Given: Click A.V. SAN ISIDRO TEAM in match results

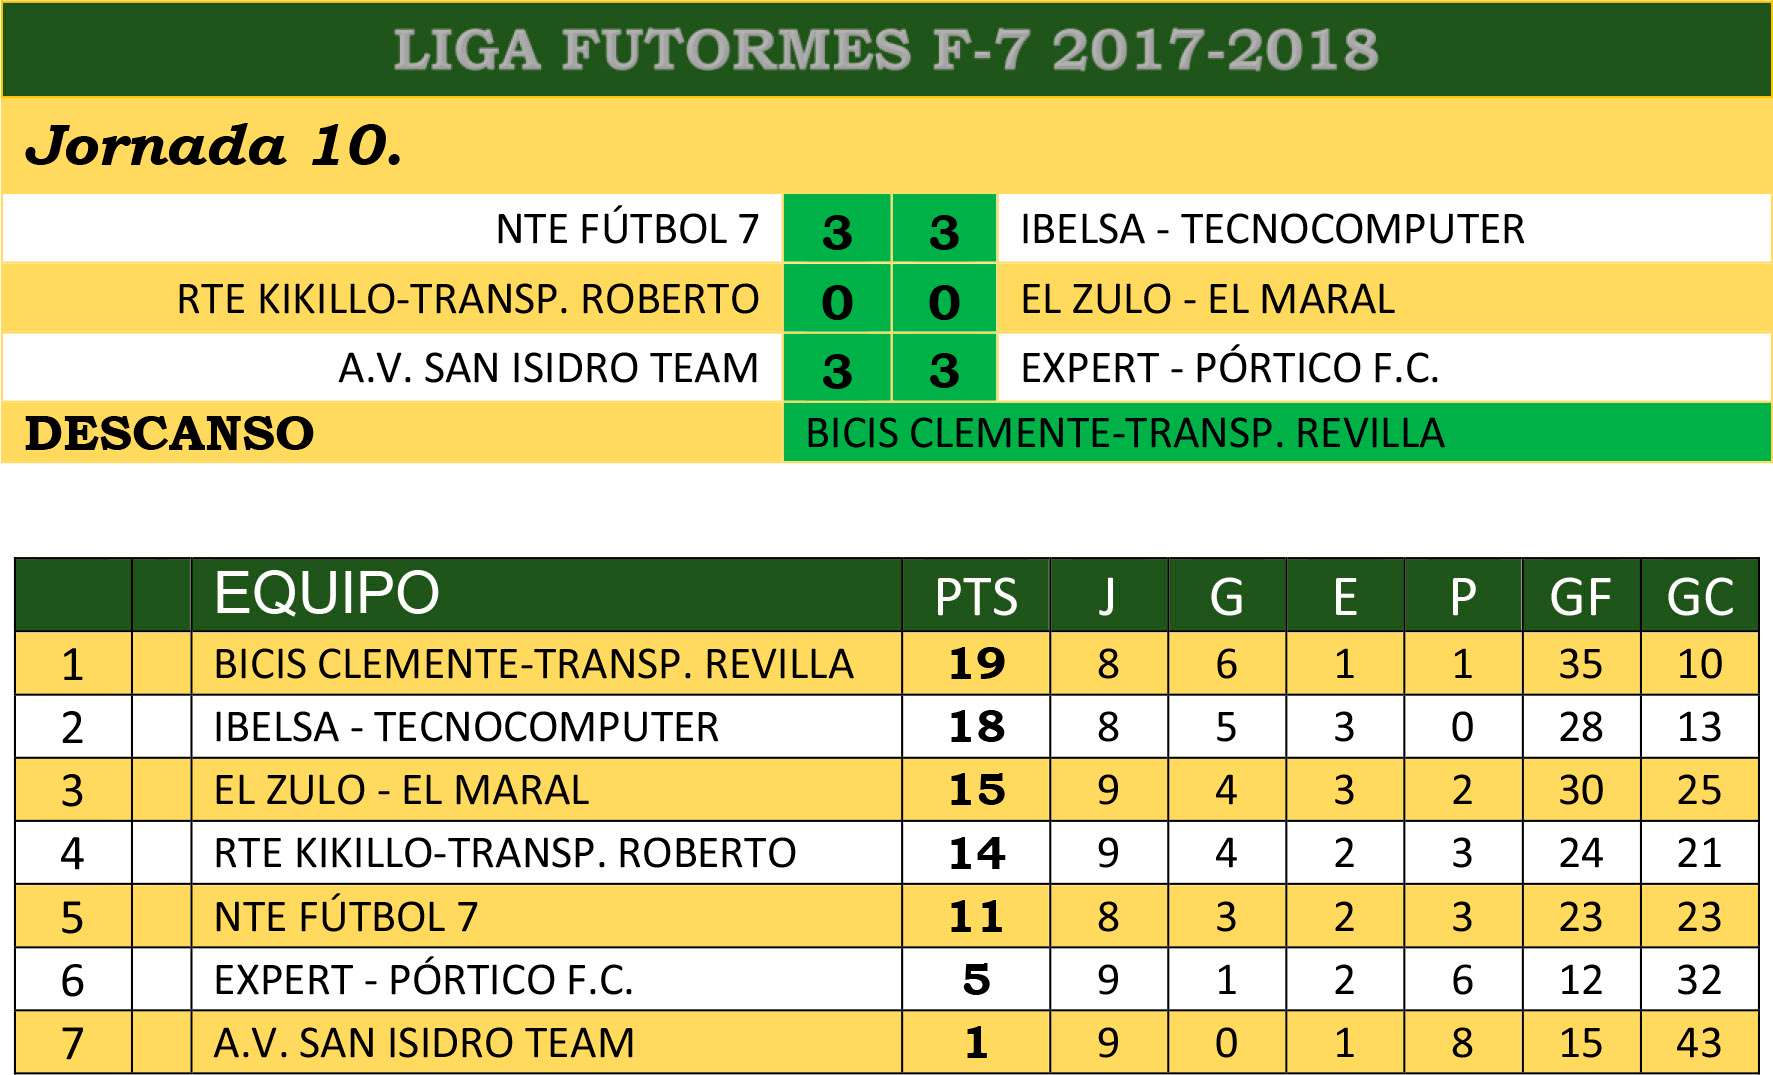Looking at the screenshot, I should tap(548, 368).
